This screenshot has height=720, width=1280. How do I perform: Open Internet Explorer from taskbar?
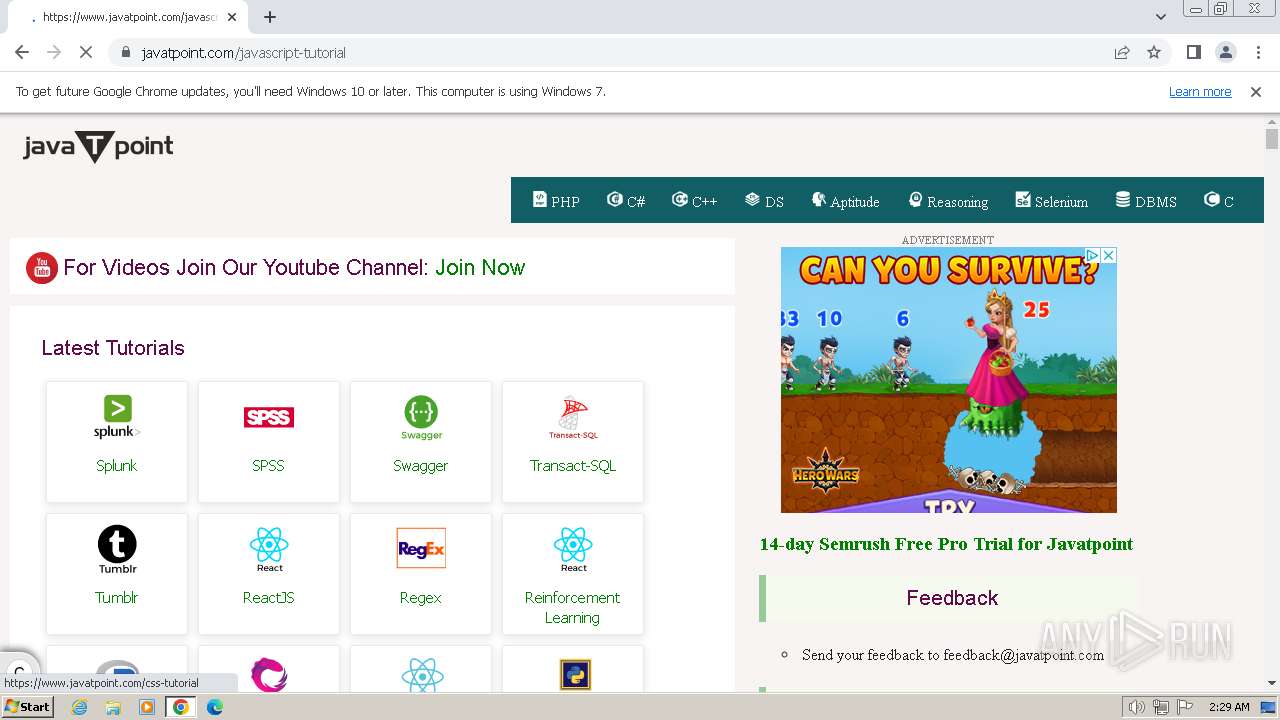80,707
